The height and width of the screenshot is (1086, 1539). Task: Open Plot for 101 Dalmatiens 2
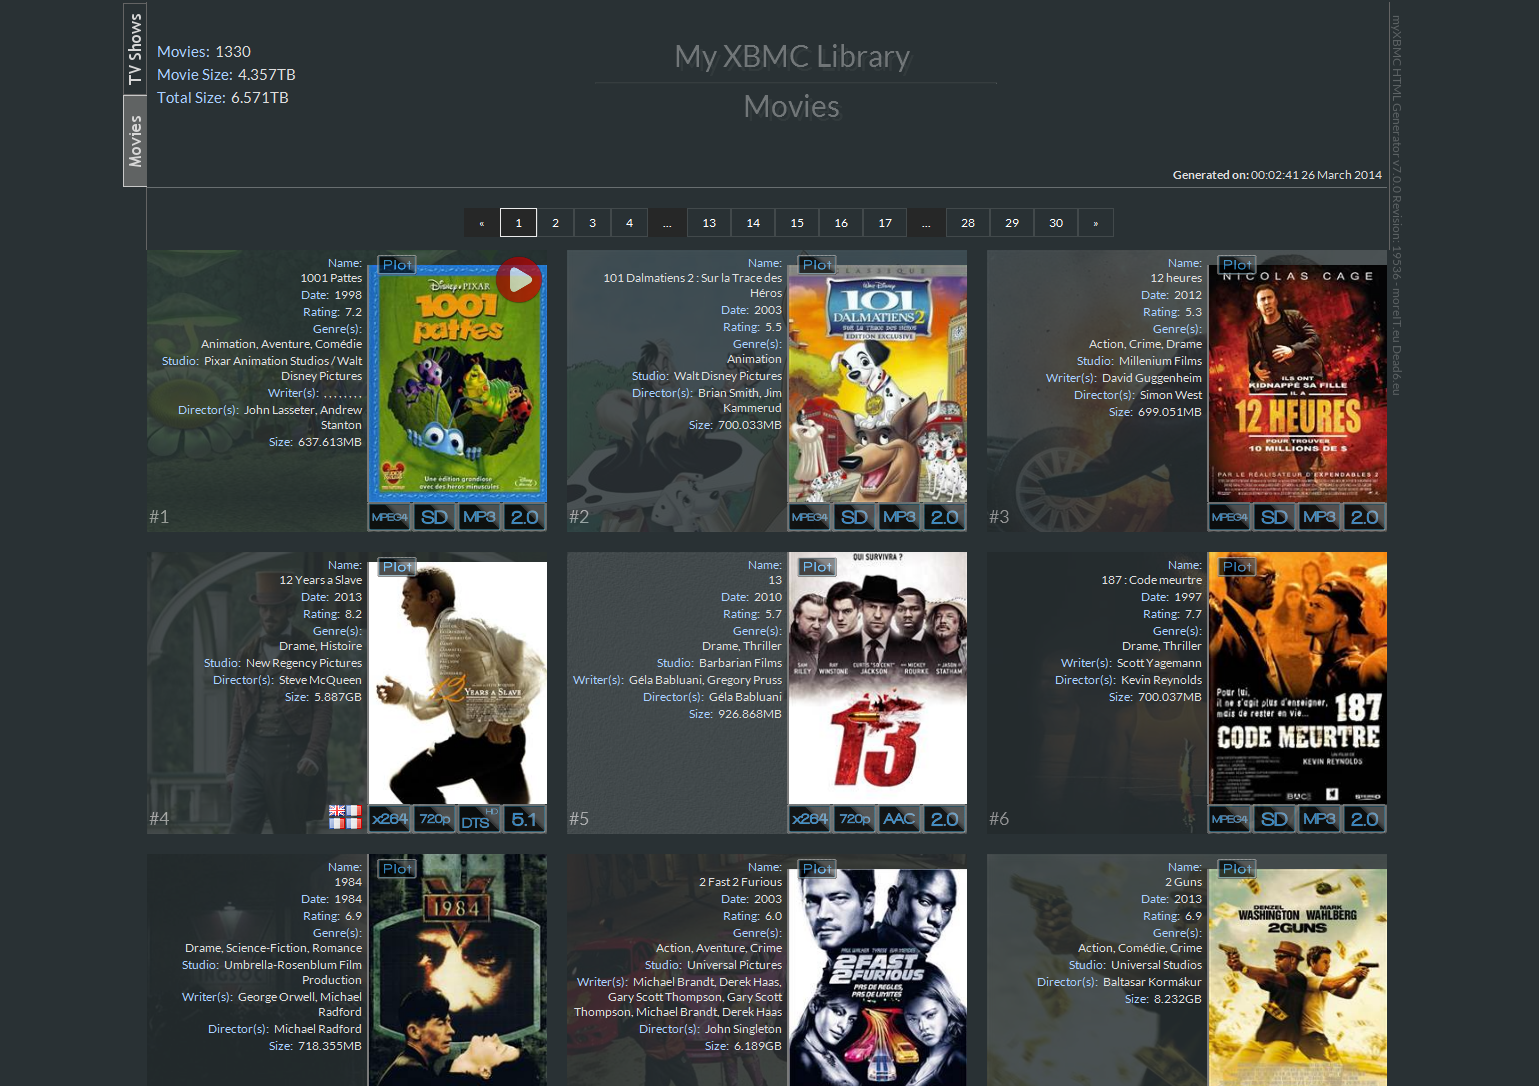(817, 264)
